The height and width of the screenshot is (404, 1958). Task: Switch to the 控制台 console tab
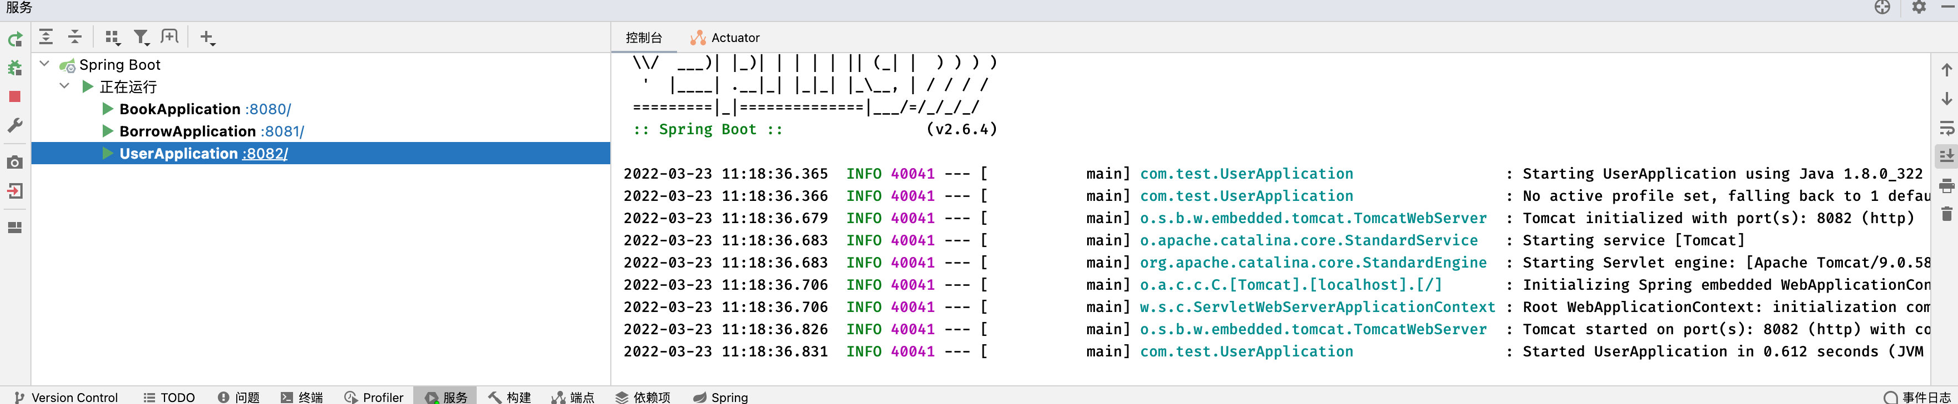(x=644, y=37)
